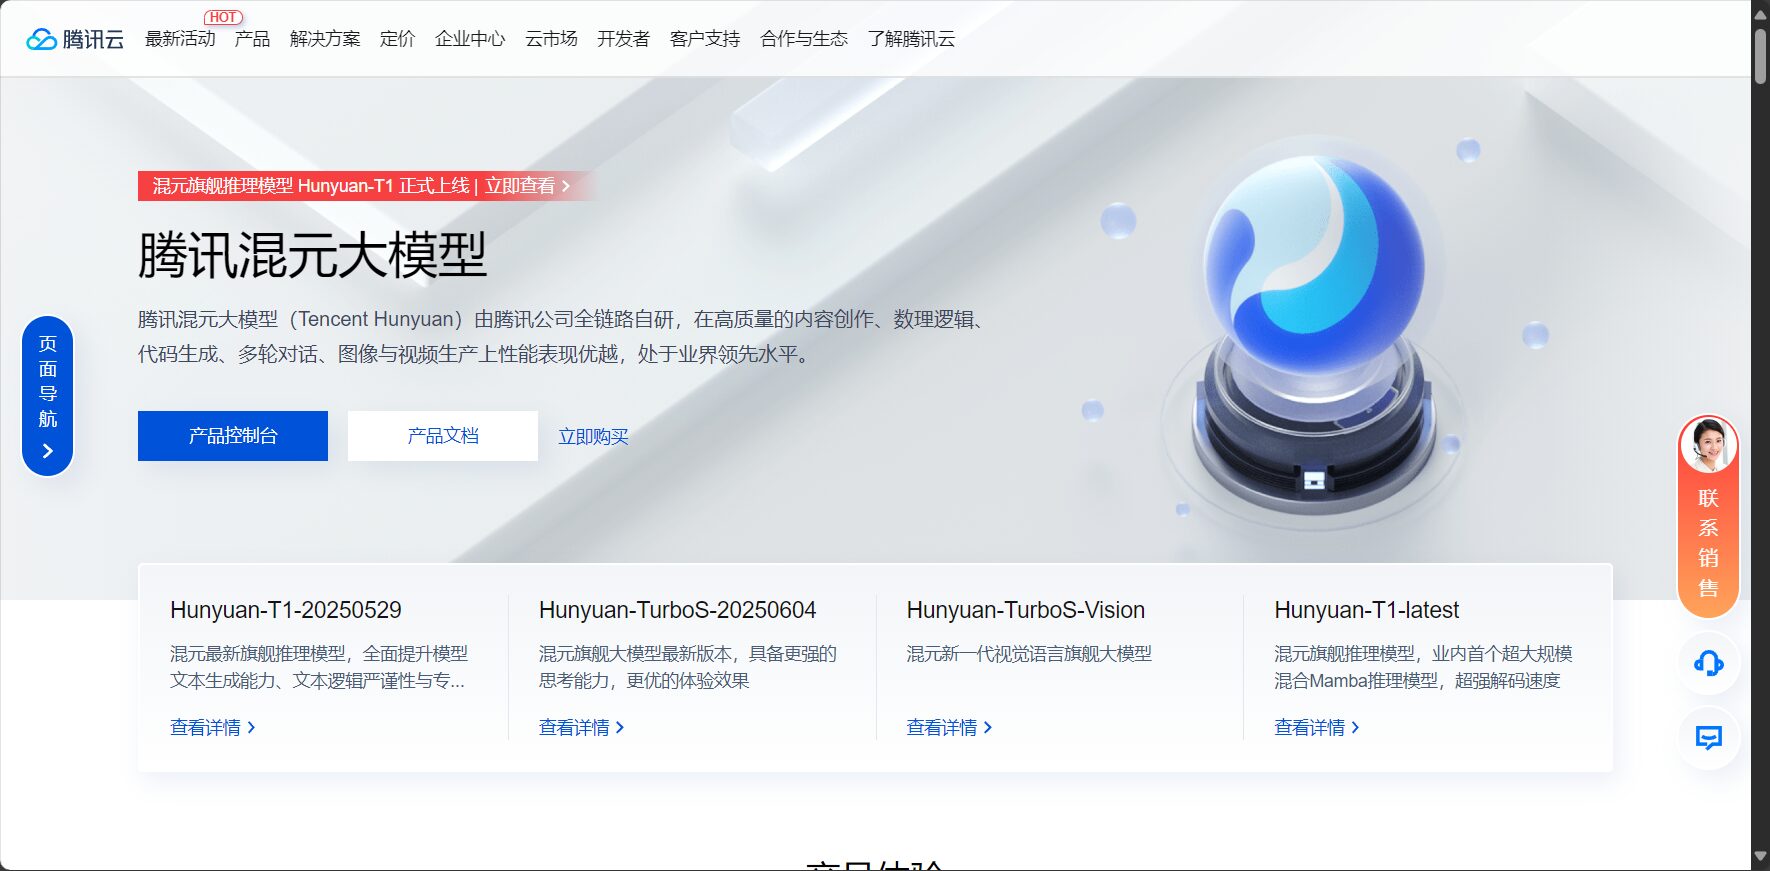The width and height of the screenshot is (1770, 871).
Task: Open the 开发者 menu
Action: (623, 39)
